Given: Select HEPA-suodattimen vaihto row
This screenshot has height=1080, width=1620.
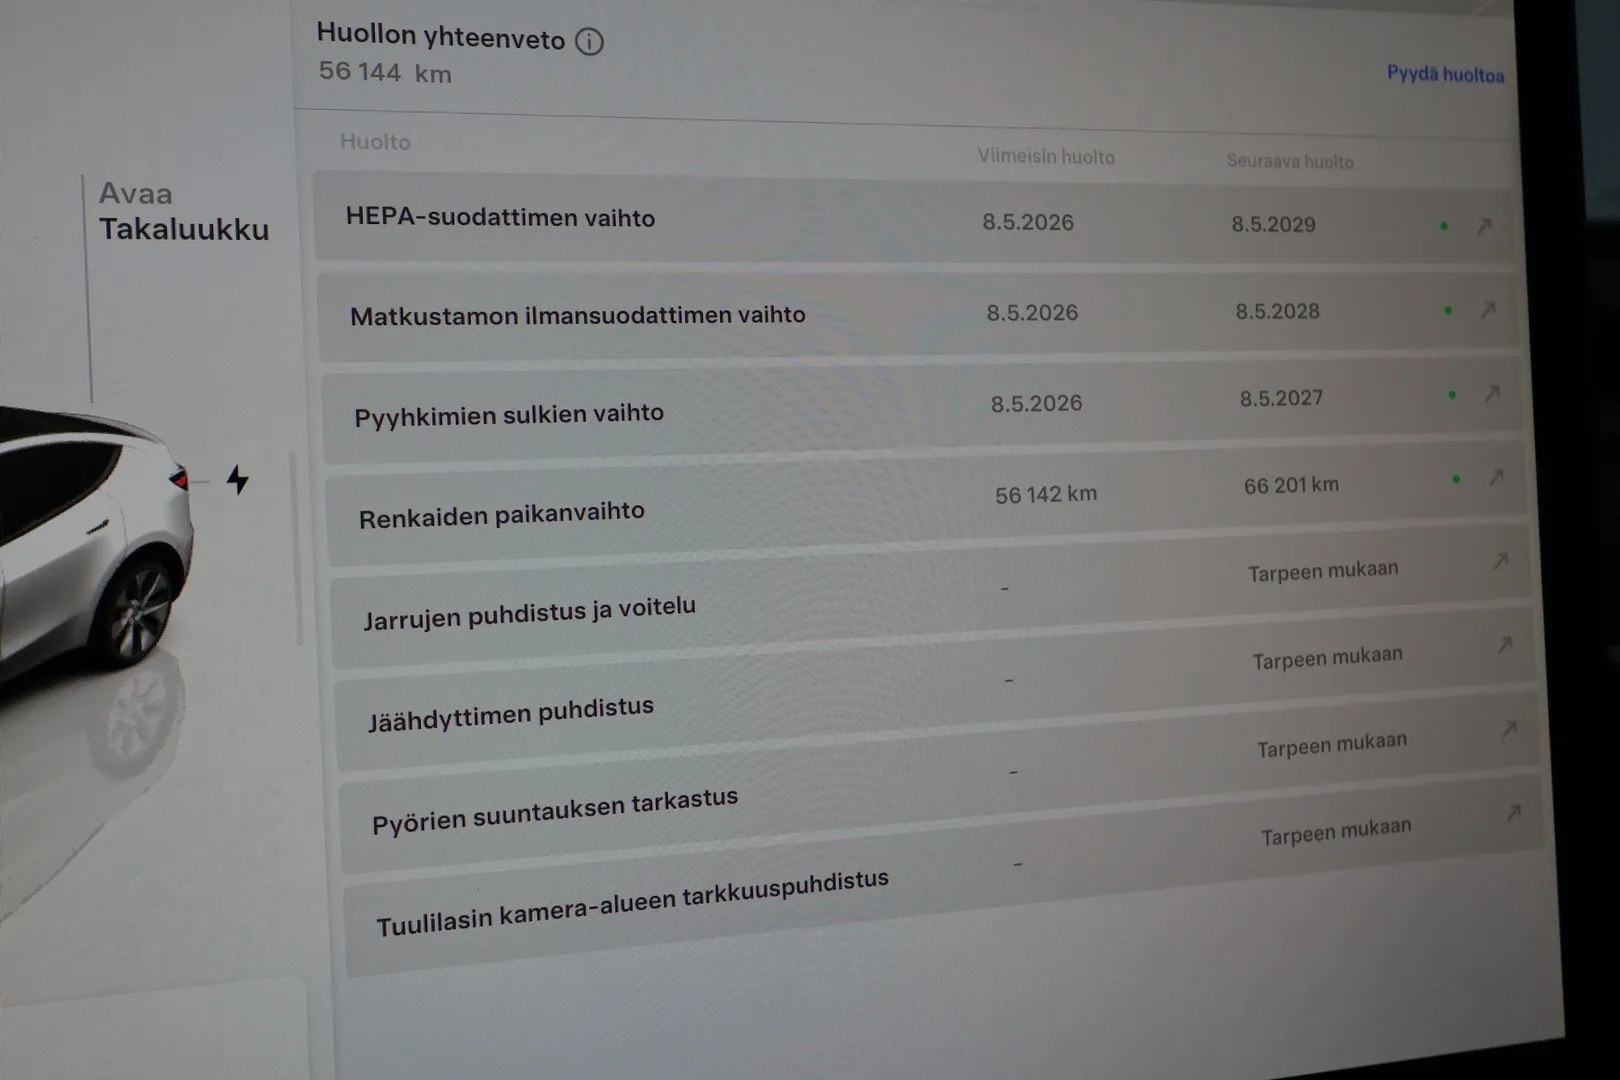Looking at the screenshot, I should 914,219.
